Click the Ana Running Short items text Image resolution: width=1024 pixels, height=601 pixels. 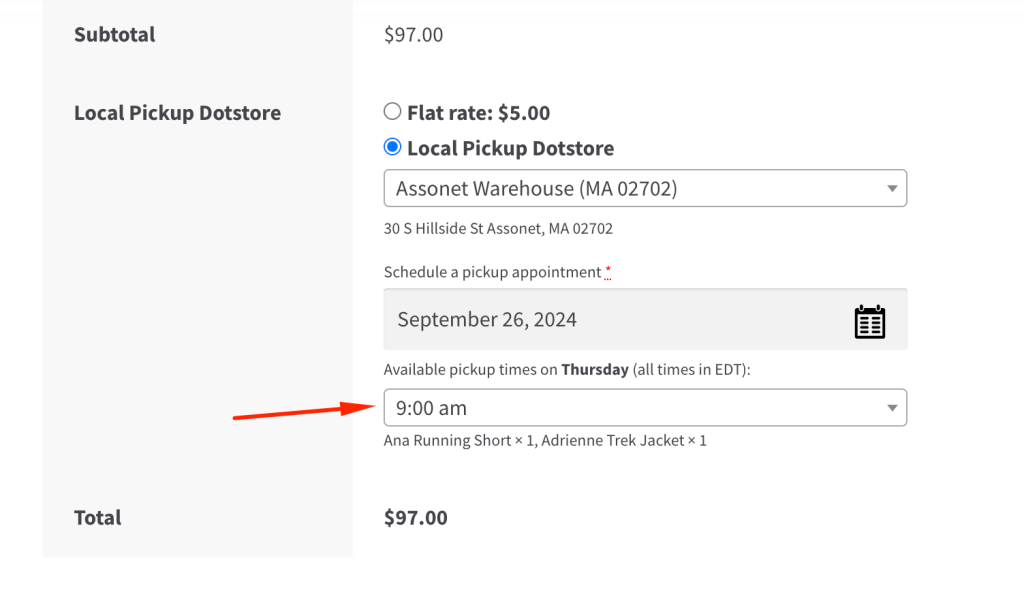[x=545, y=441]
